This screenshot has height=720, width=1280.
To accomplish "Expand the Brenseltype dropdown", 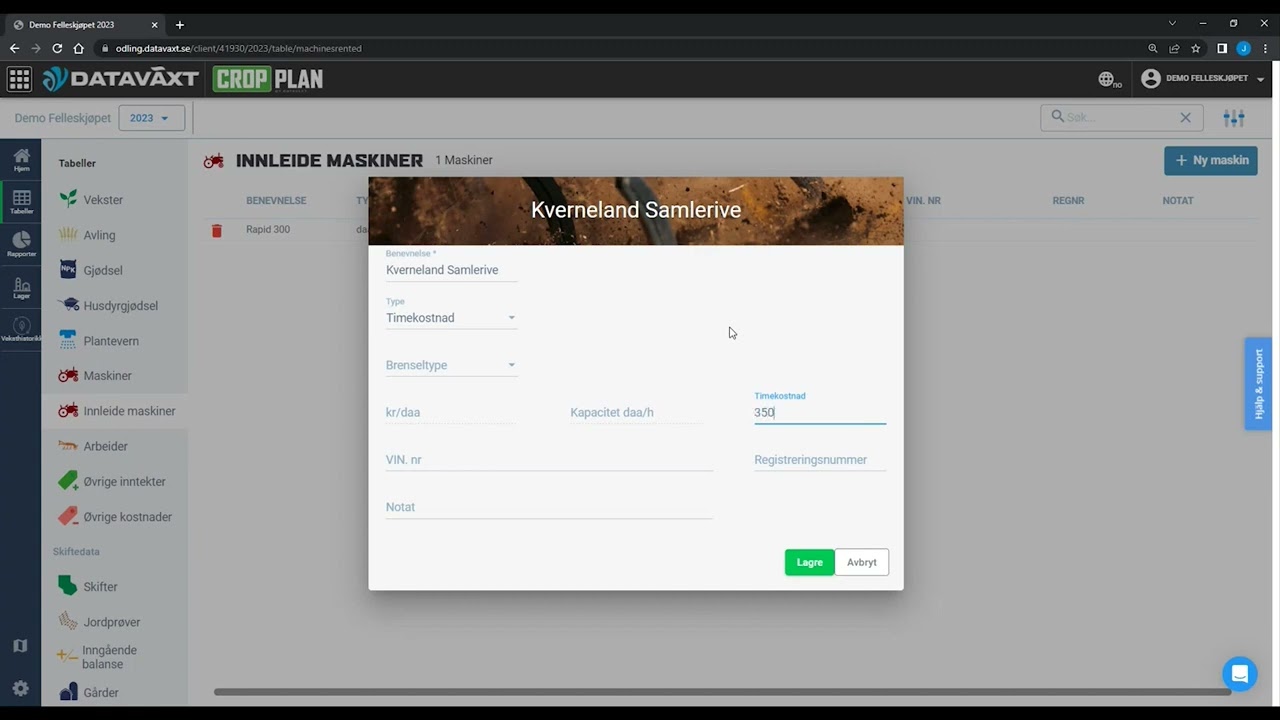I will click(x=451, y=365).
